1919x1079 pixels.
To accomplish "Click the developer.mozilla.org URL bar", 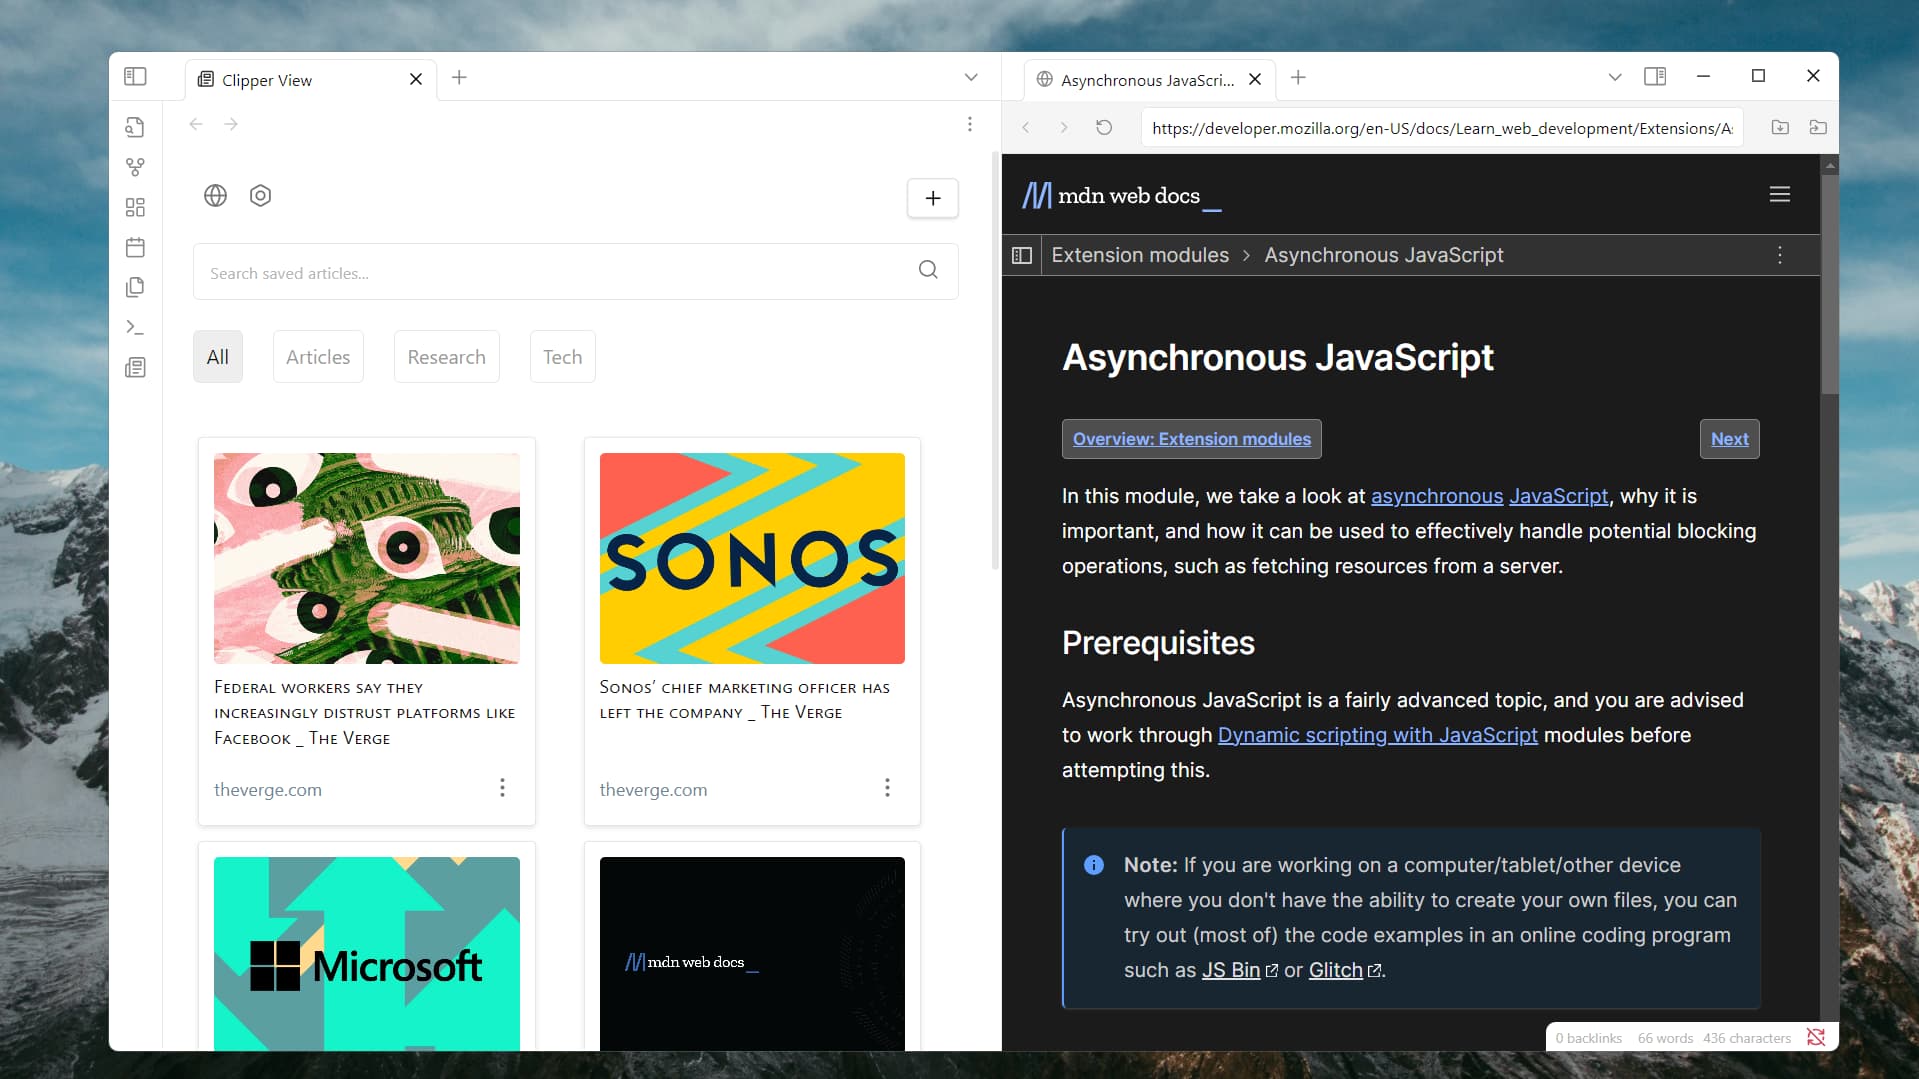I will [x=1442, y=128].
